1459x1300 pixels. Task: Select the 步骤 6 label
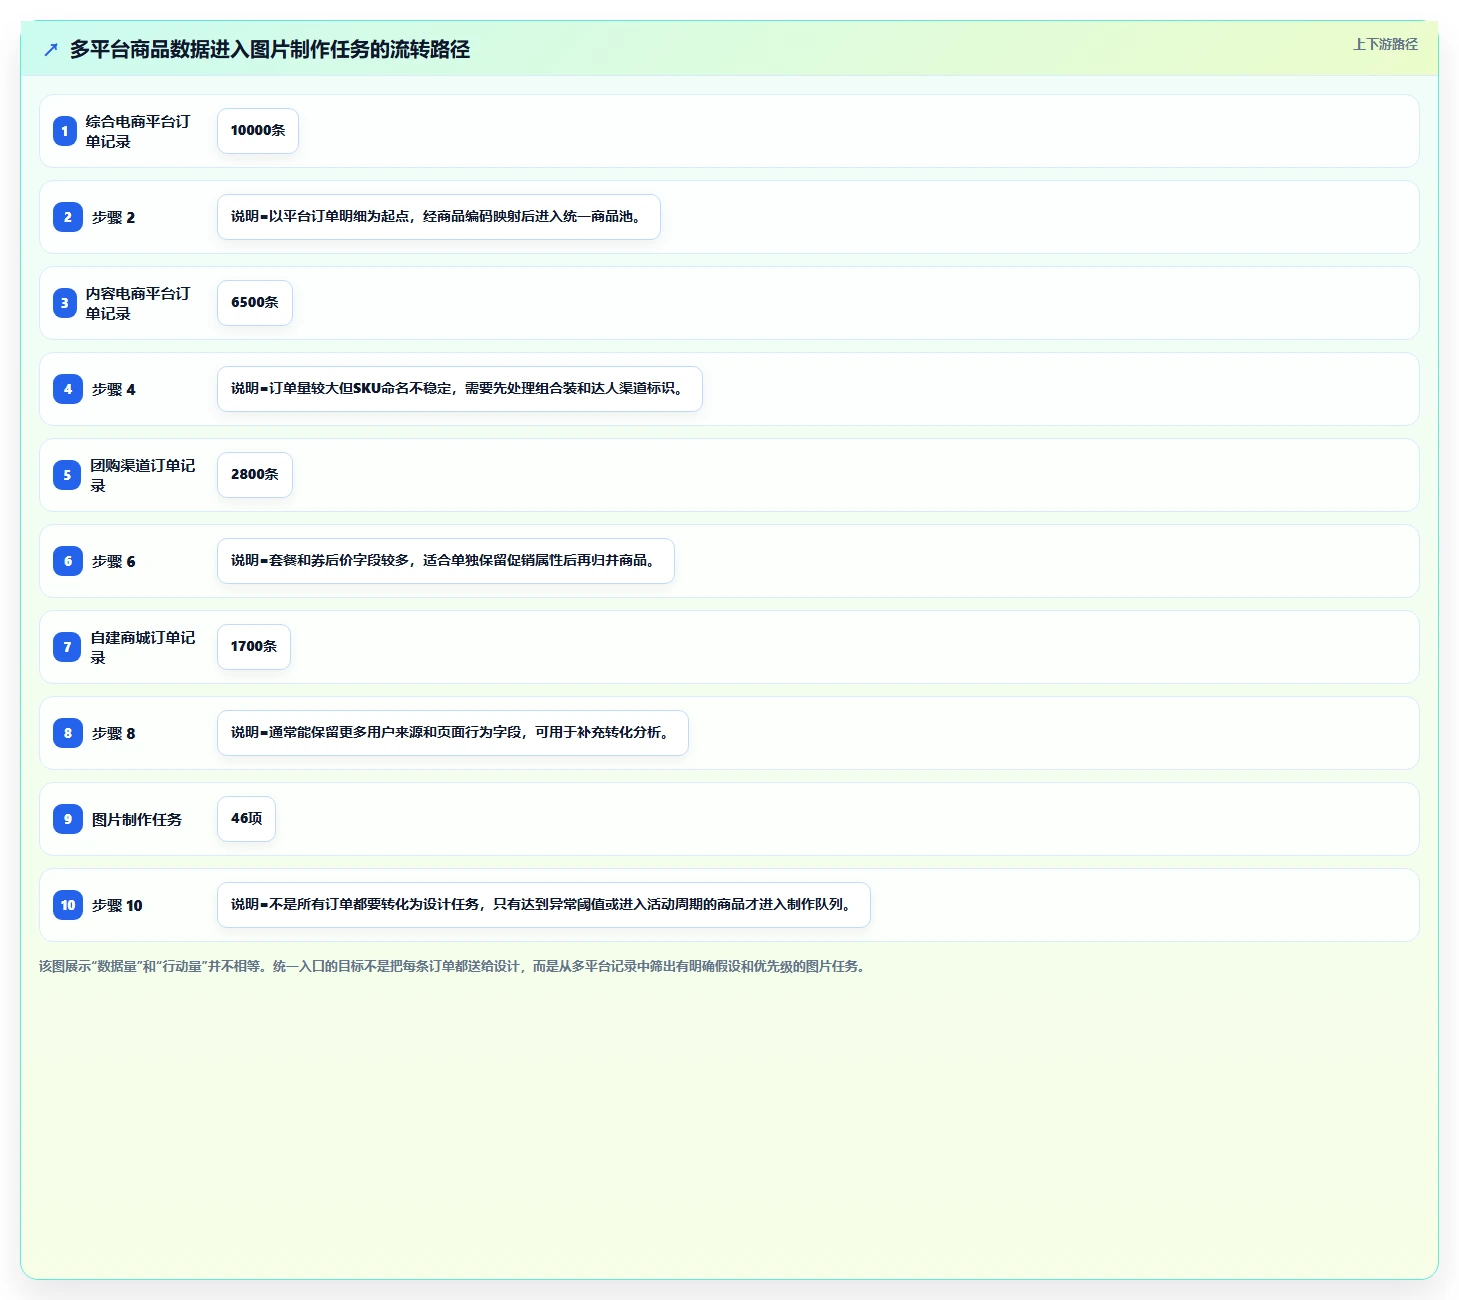coord(113,561)
